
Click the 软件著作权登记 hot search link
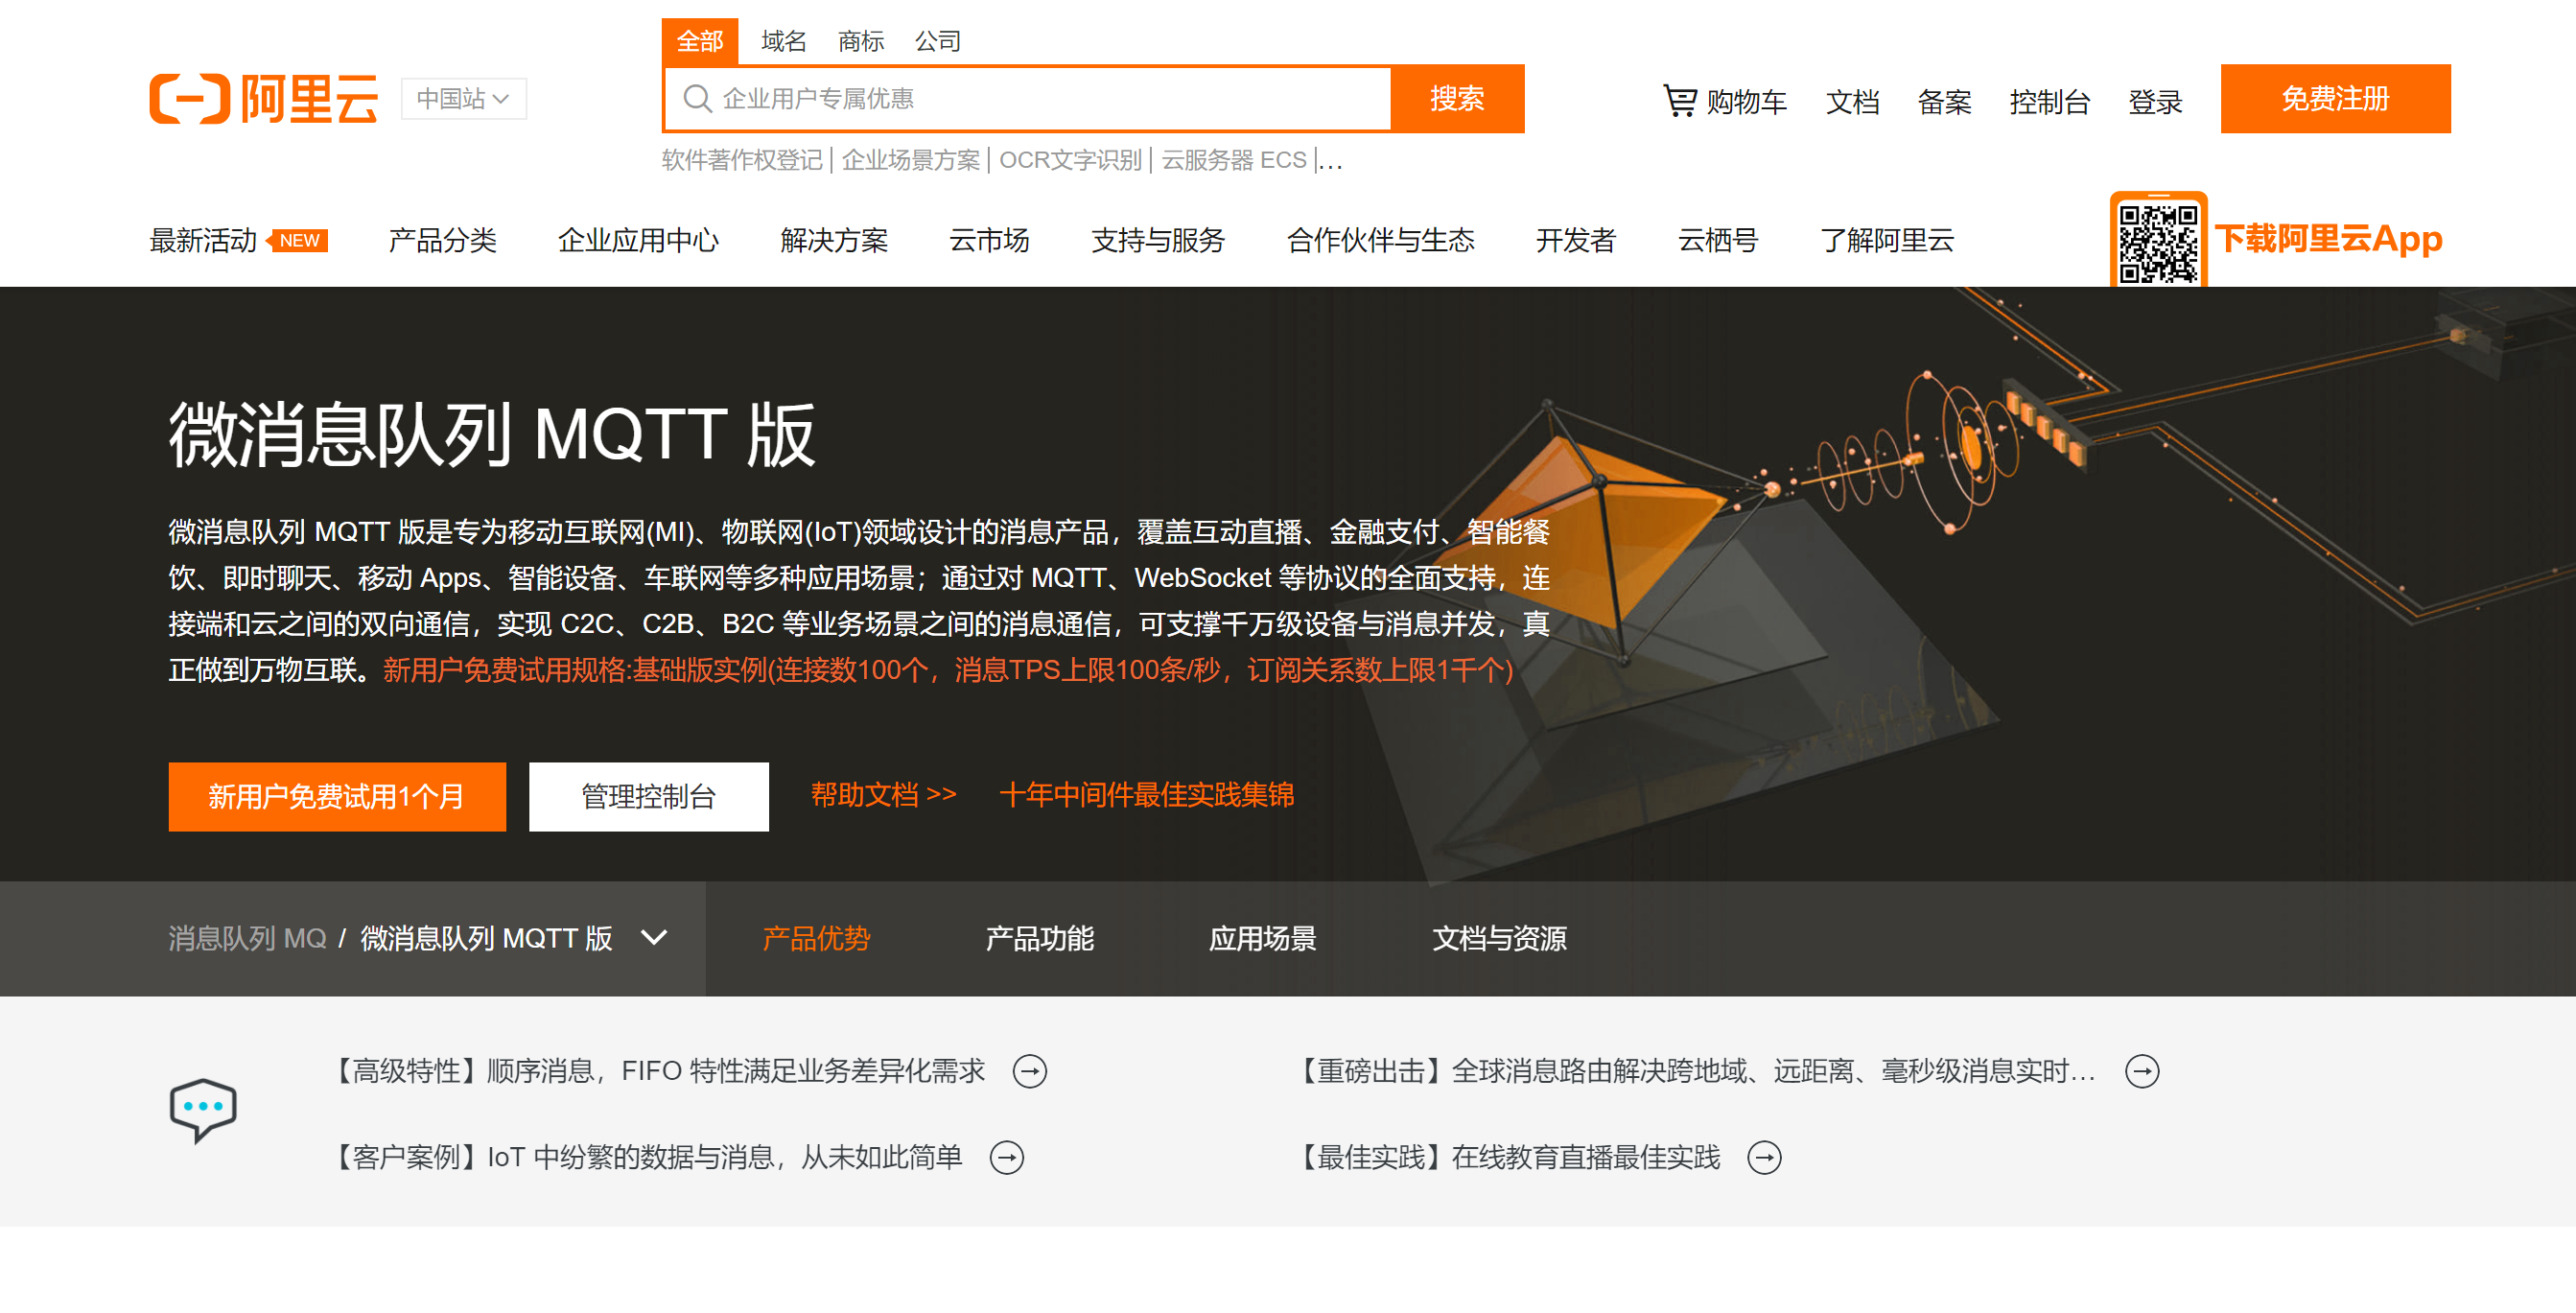point(742,160)
